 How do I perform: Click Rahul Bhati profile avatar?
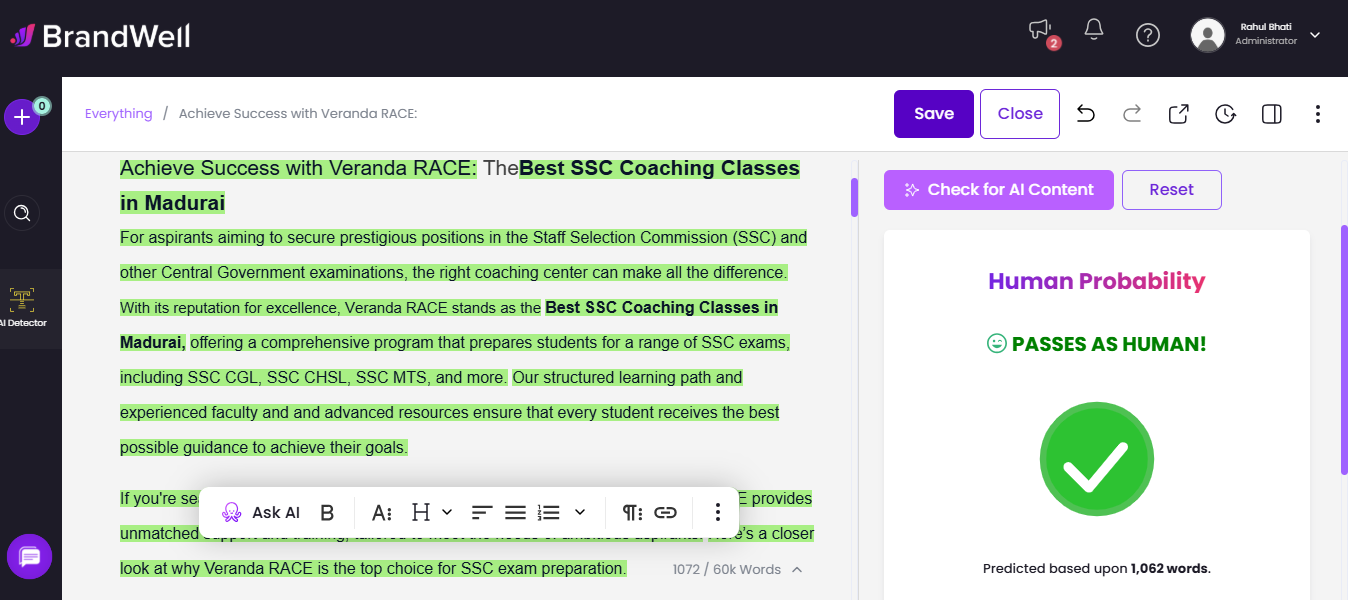1208,35
